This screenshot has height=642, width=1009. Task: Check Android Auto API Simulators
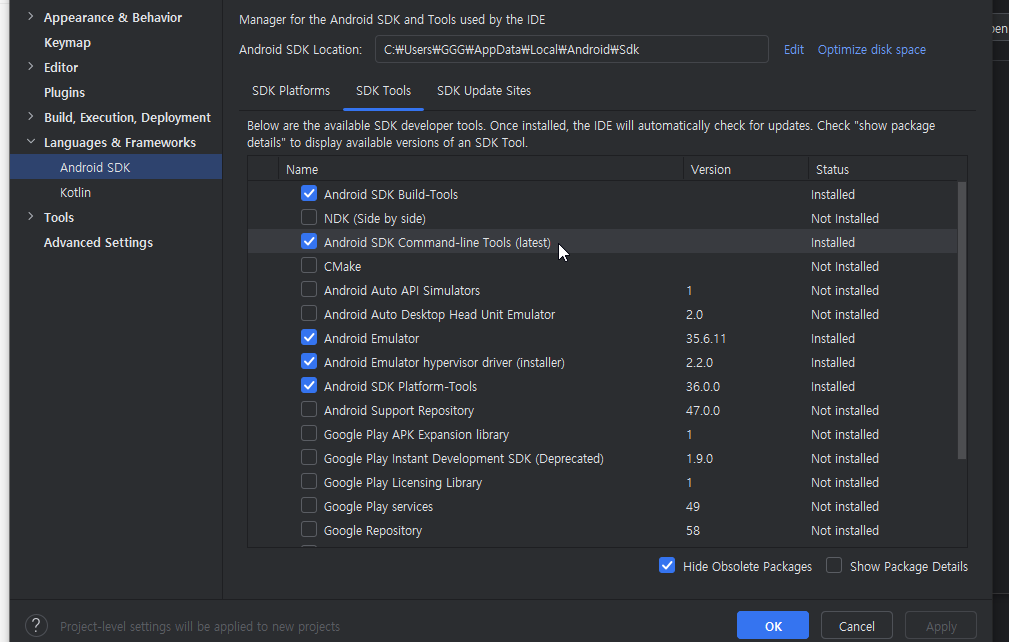coord(309,289)
